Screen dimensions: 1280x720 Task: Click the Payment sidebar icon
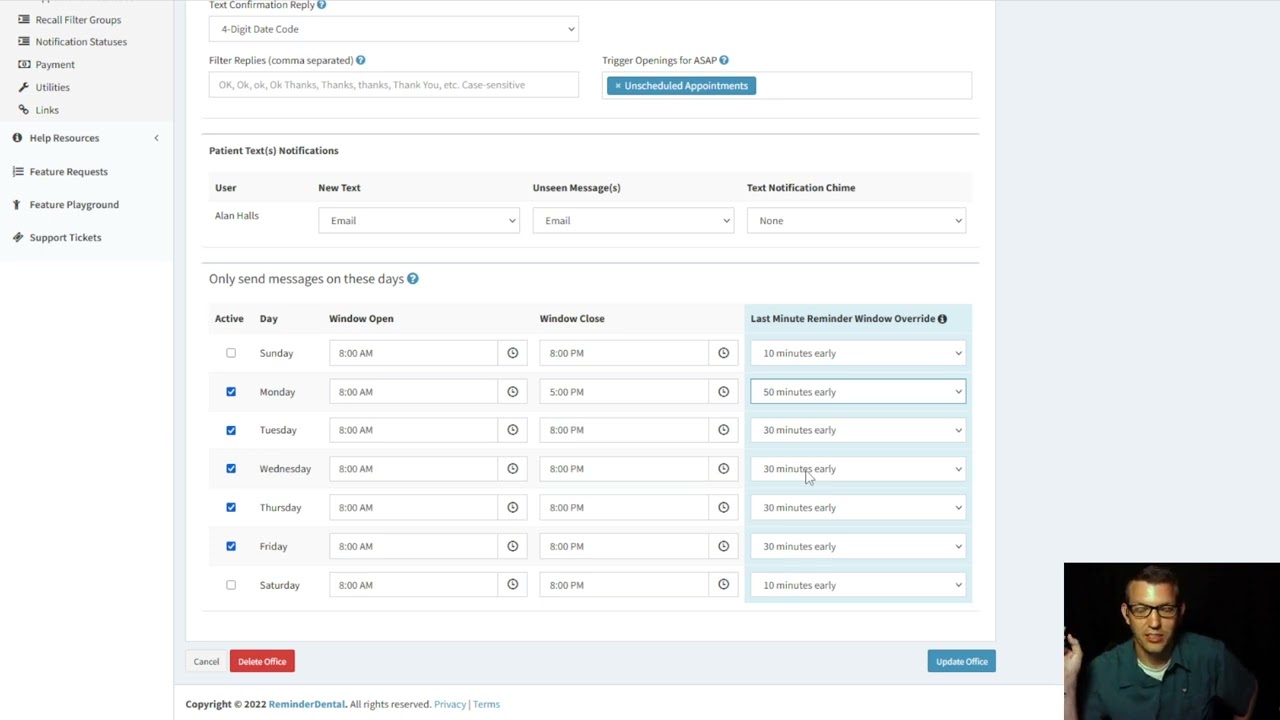tap(24, 65)
